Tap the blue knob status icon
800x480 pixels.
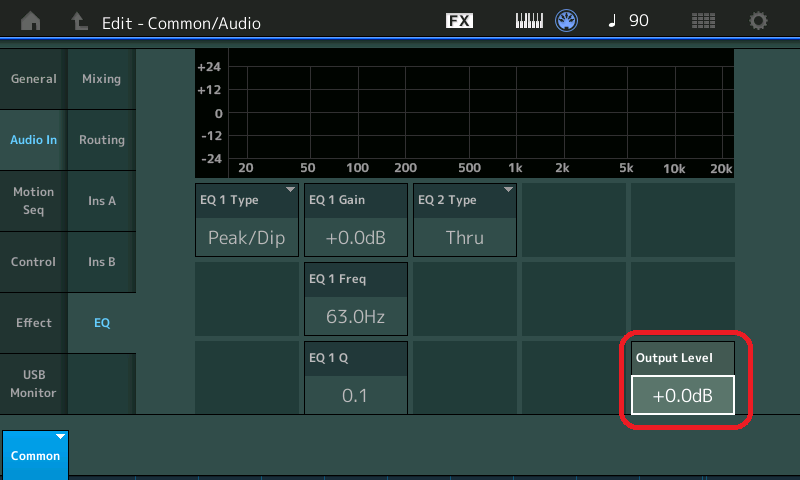(x=568, y=21)
